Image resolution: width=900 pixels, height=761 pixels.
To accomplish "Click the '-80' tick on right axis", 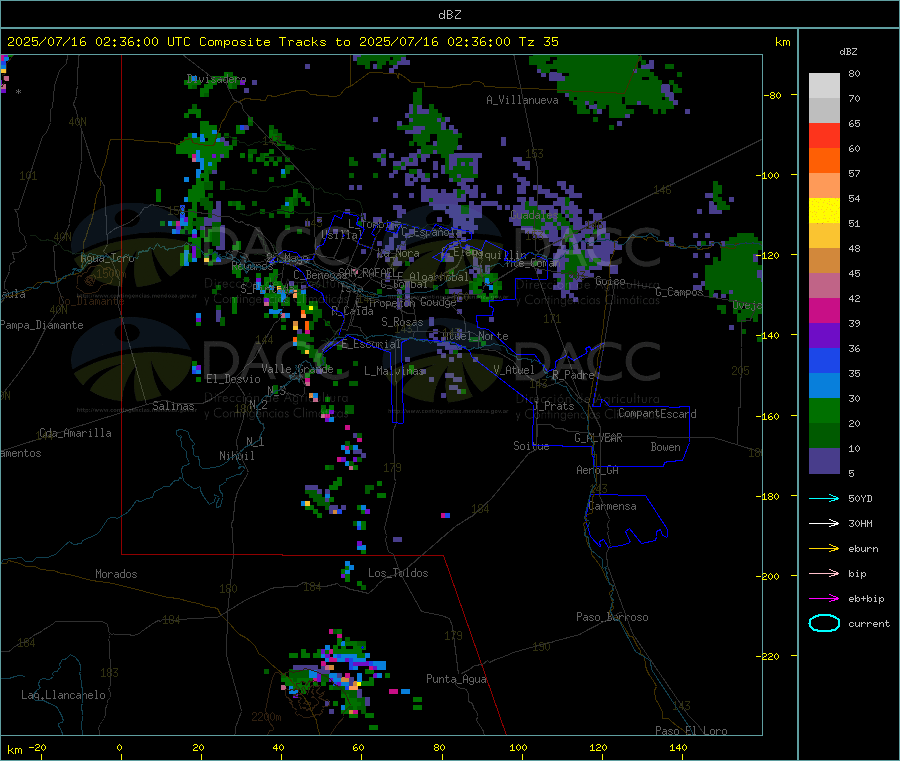I will click(772, 95).
